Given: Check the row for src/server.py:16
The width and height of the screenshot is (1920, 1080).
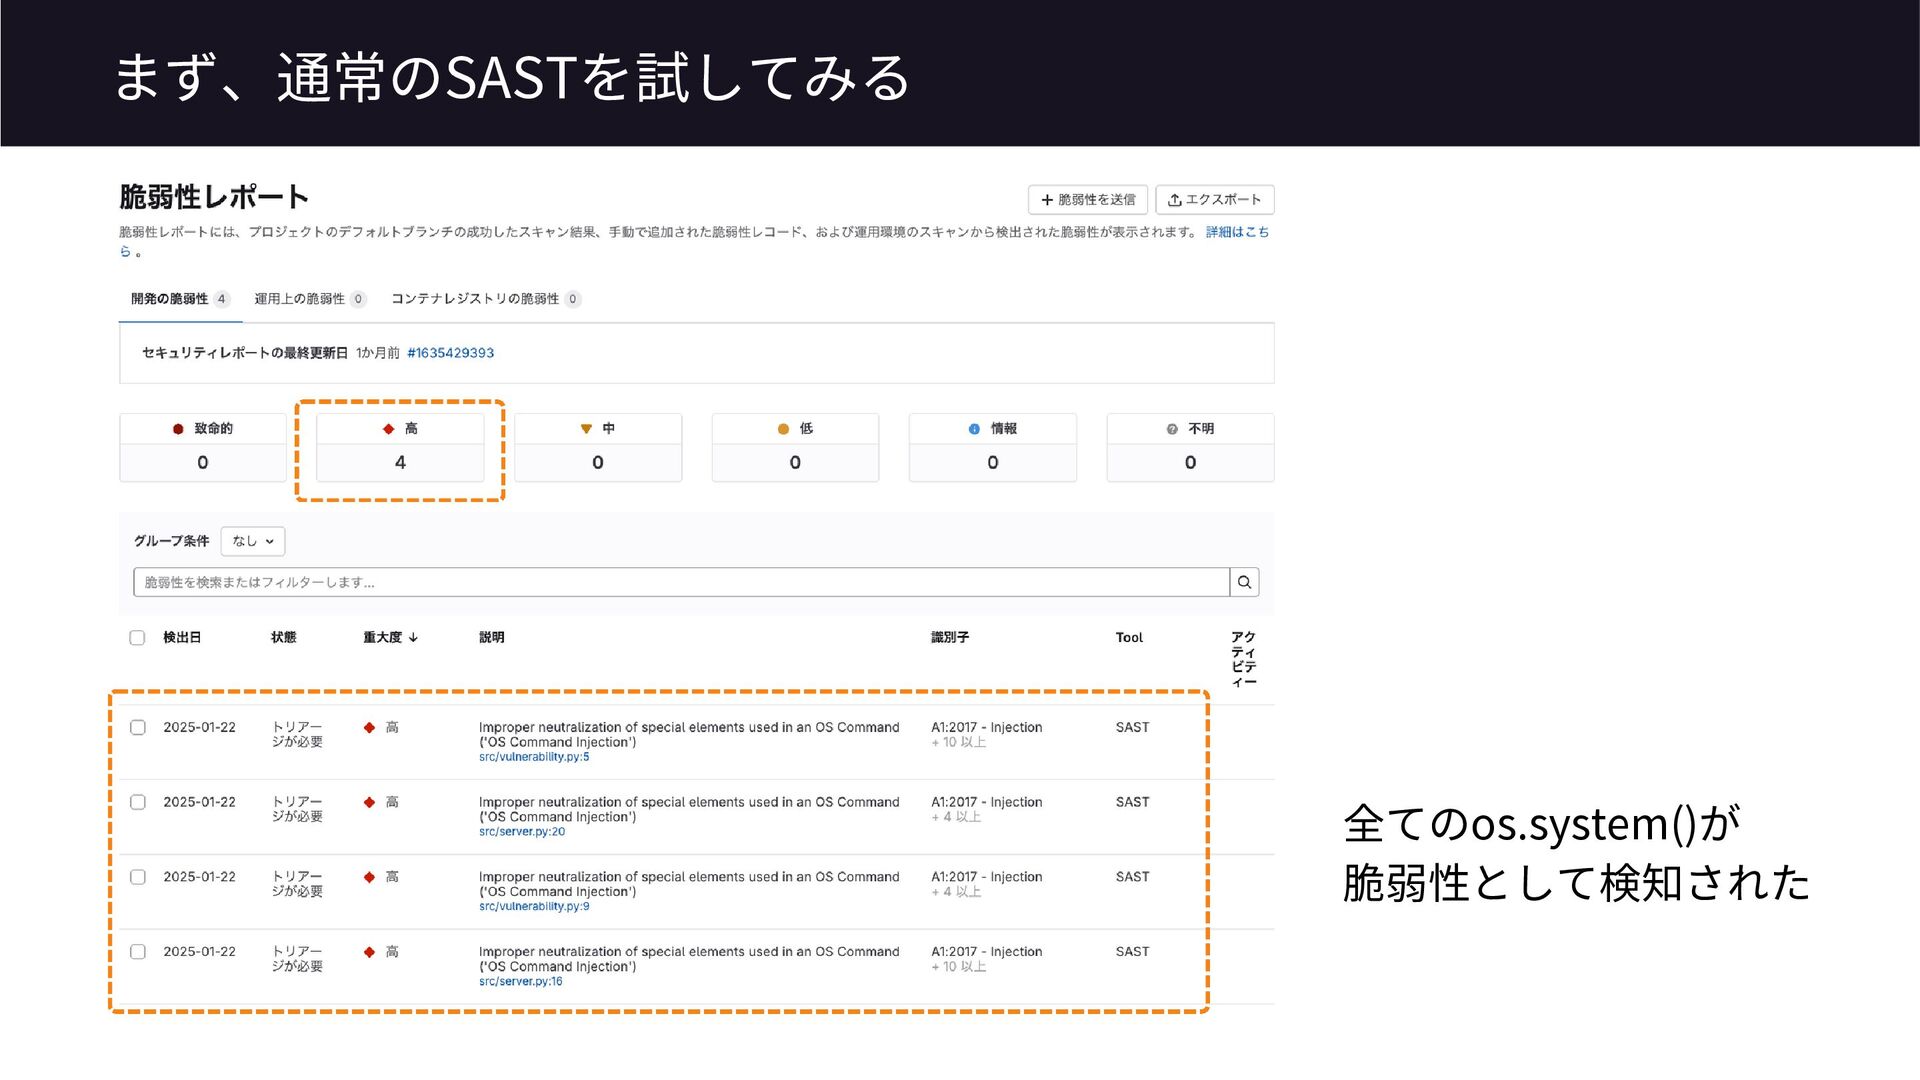Looking at the screenshot, I should click(x=138, y=952).
